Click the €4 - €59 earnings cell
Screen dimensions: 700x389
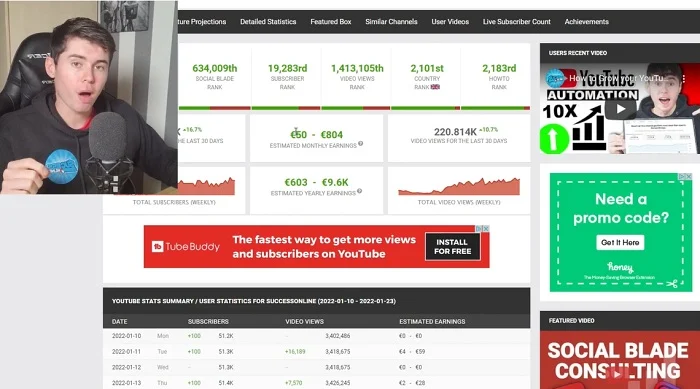[x=412, y=351]
